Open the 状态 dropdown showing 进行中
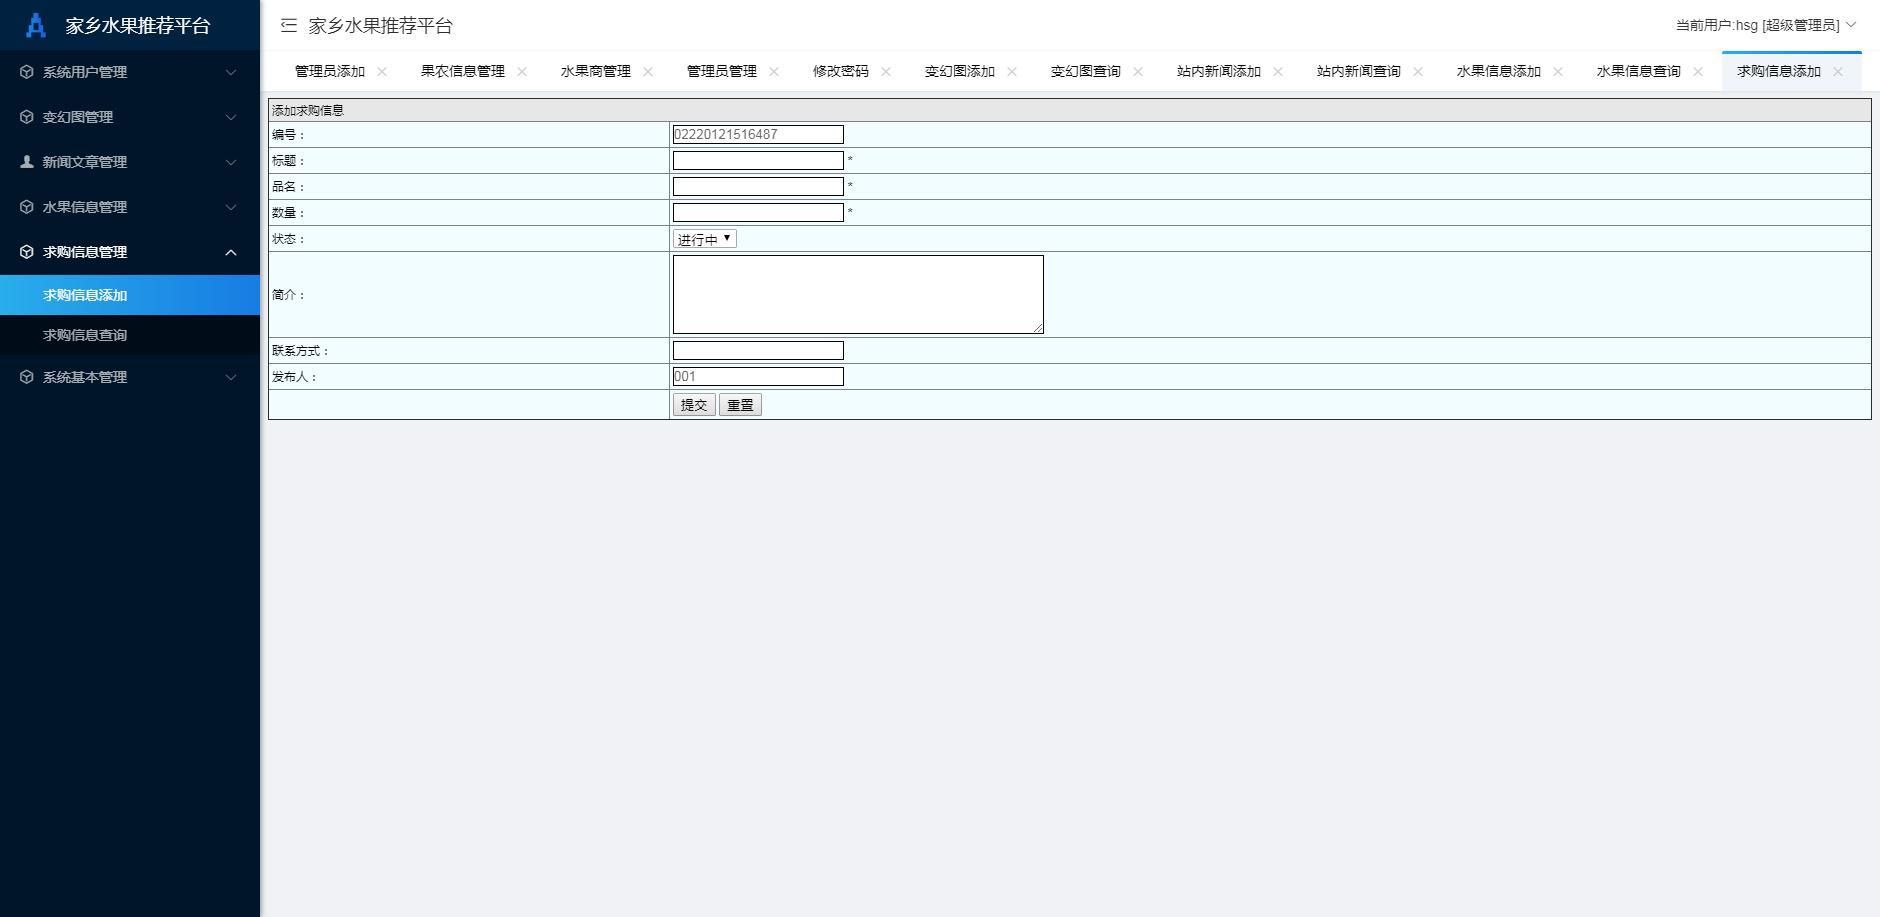Screen dimensions: 1880x917 click(x=703, y=238)
